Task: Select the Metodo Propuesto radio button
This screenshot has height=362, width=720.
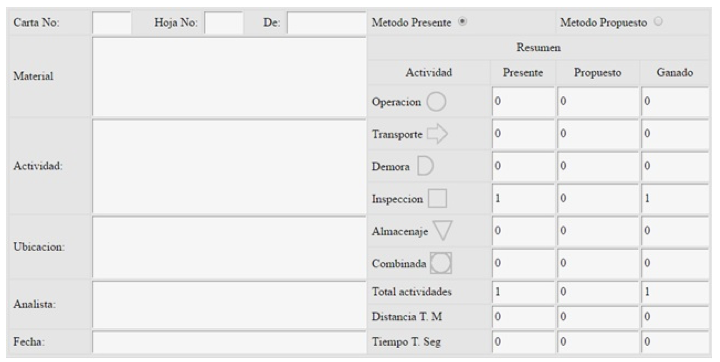Action: click(x=658, y=22)
